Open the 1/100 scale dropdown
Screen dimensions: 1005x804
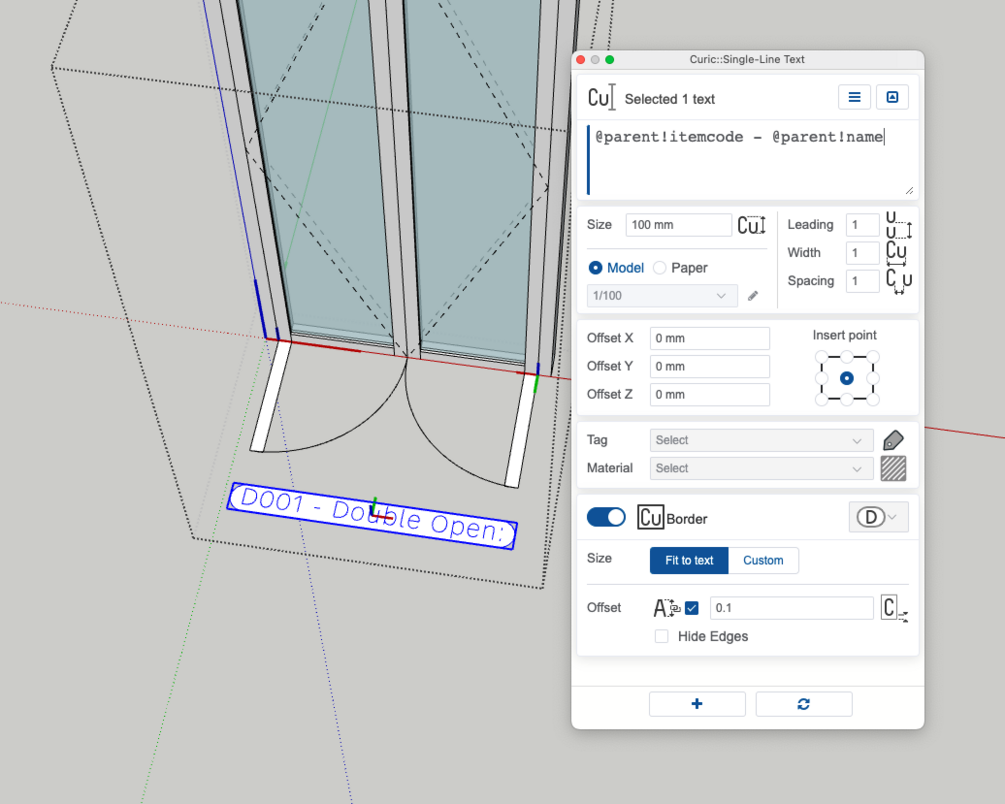click(662, 296)
